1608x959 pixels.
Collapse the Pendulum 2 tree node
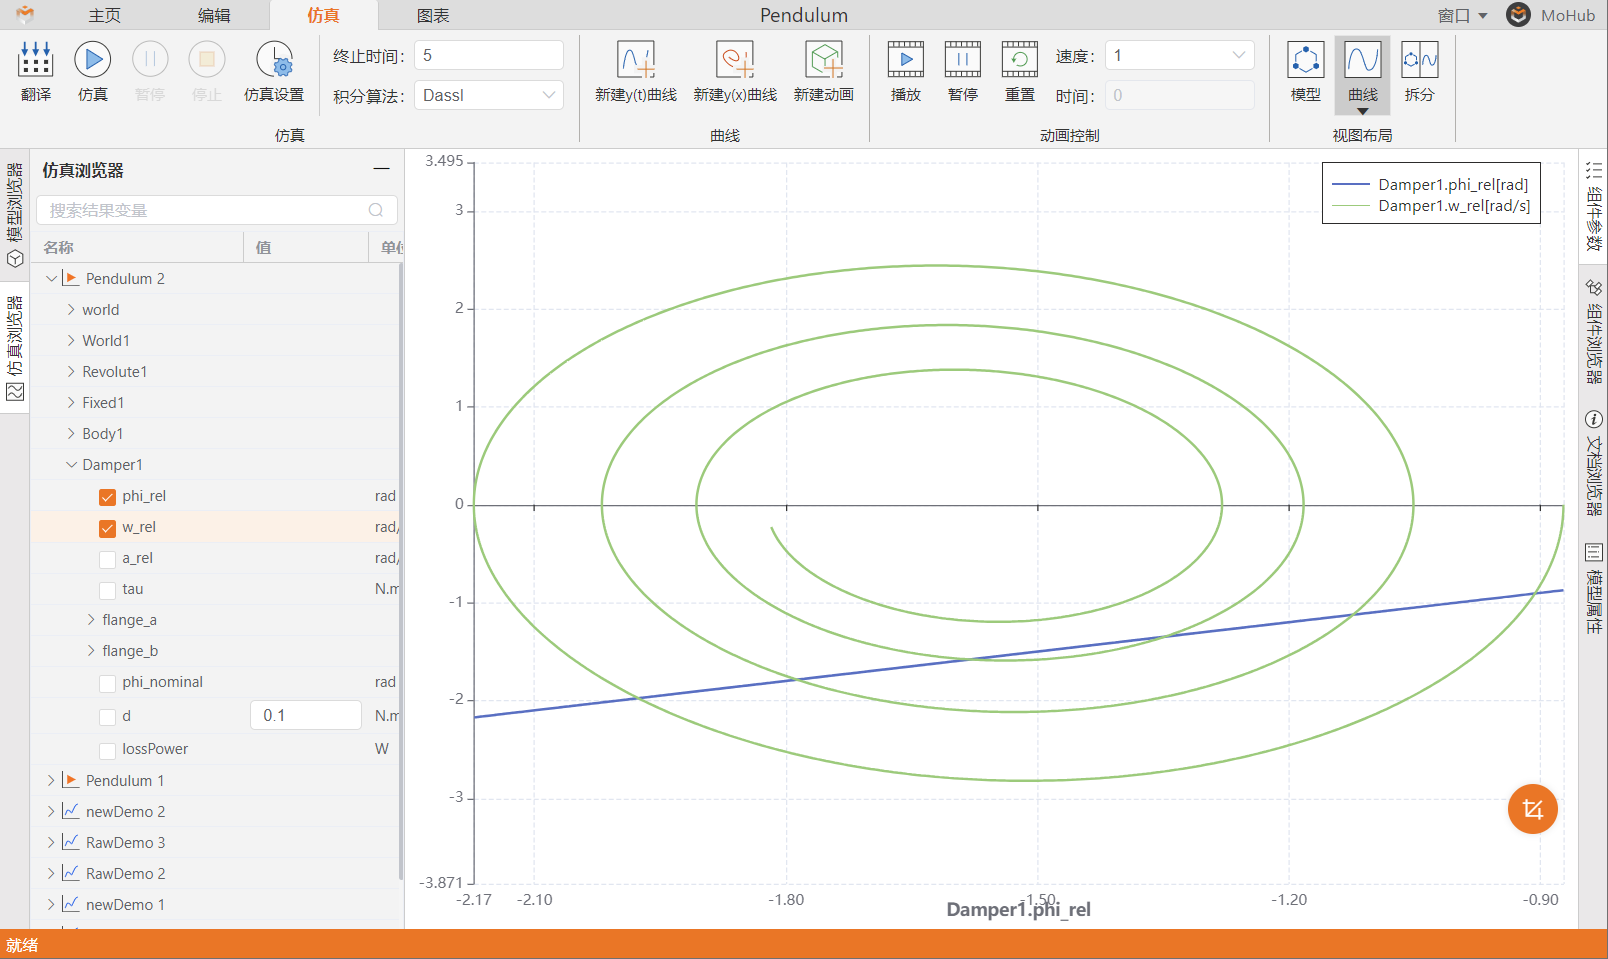(51, 278)
